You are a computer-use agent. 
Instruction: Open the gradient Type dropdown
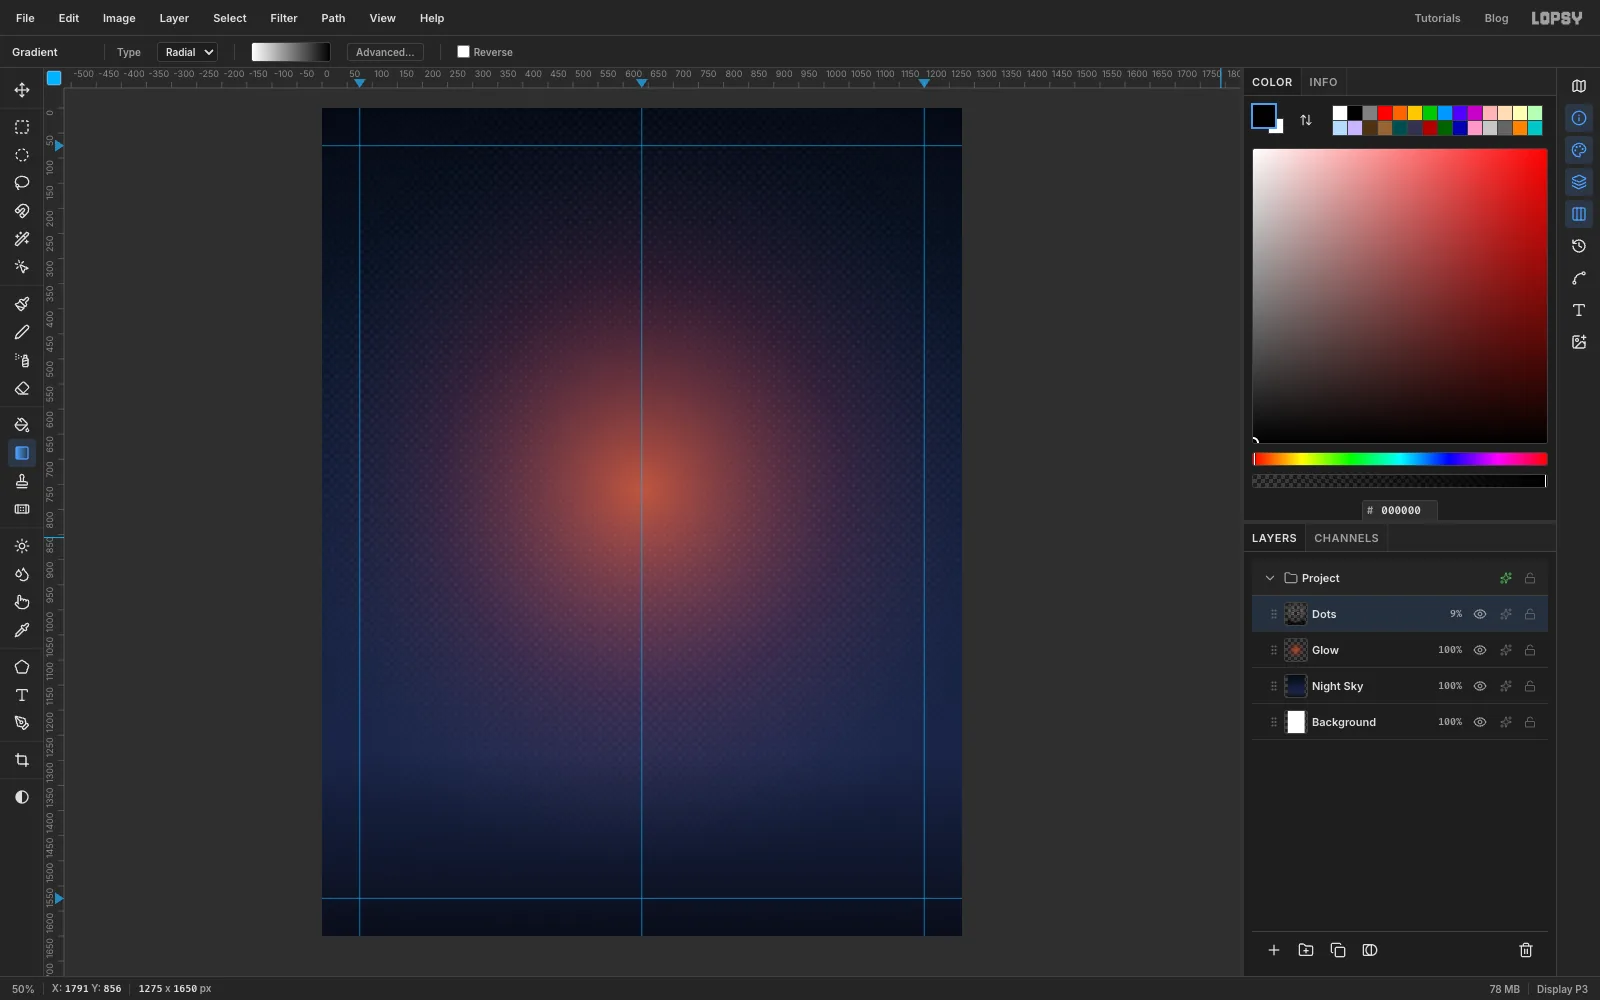187,52
